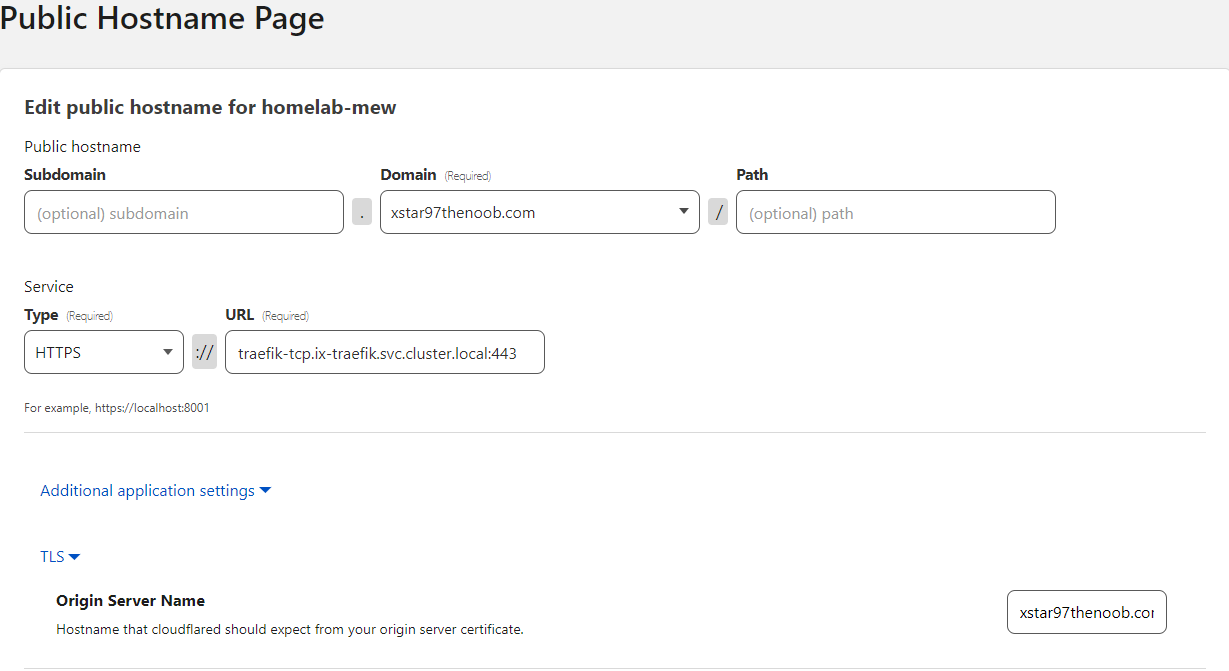Open the service Type selector showing HTTPS
The image size is (1229, 671).
[x=103, y=352]
